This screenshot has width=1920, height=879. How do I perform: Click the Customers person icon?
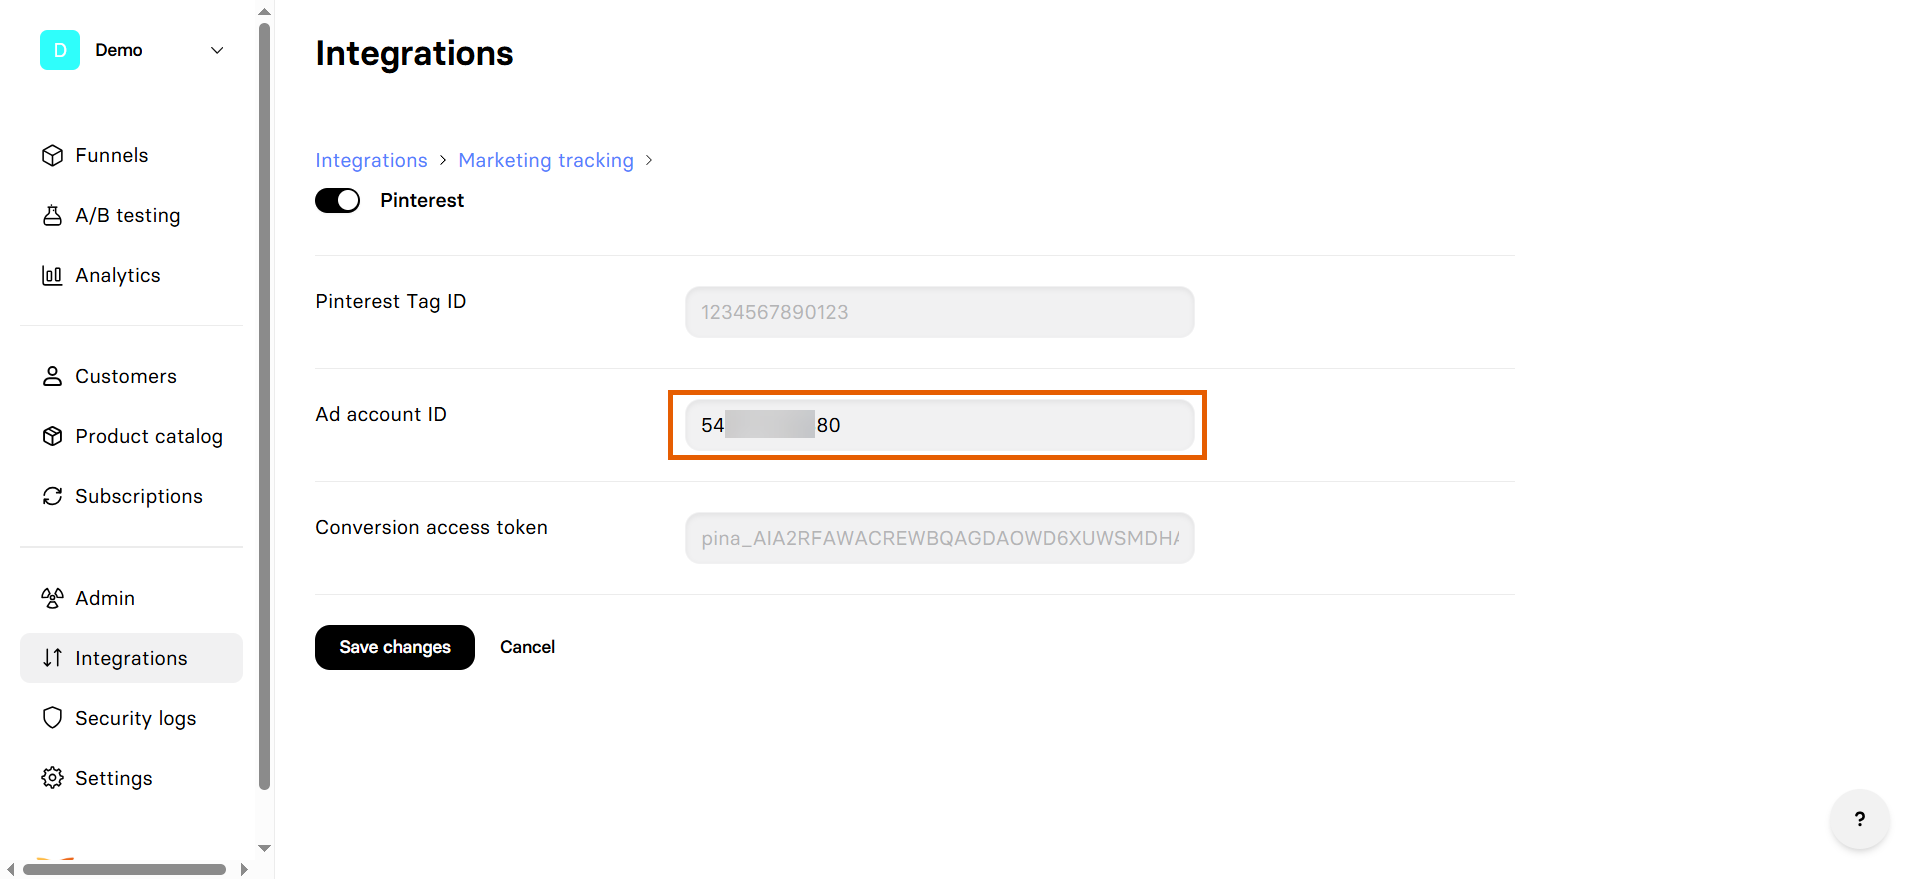point(53,376)
